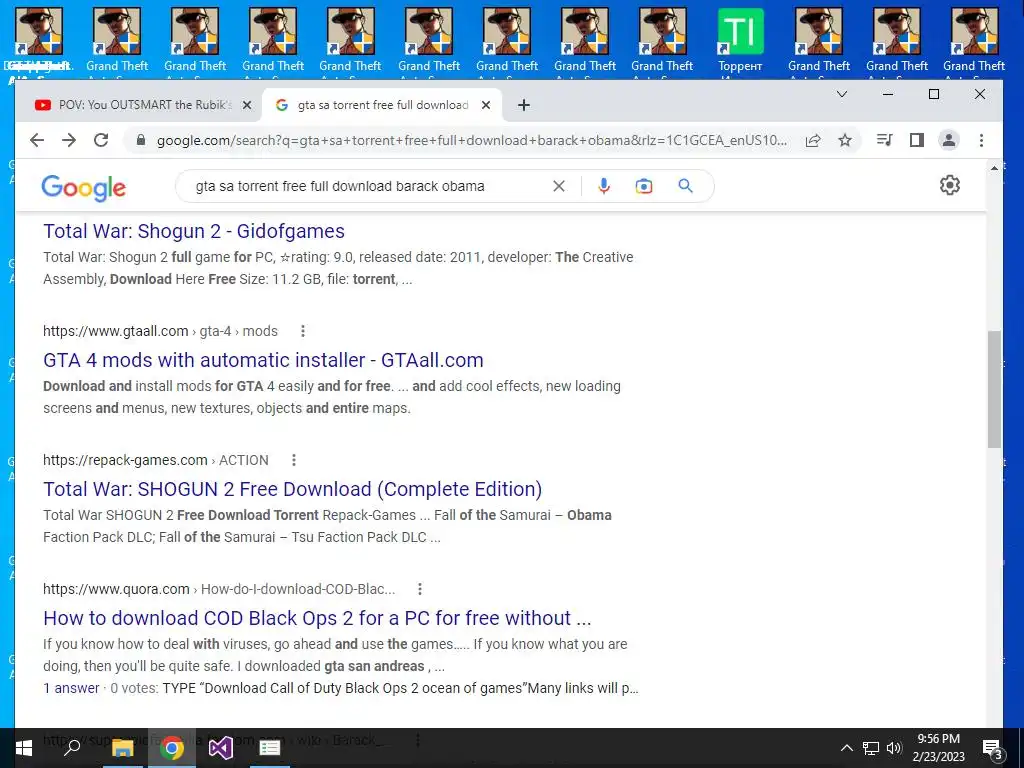The width and height of the screenshot is (1024, 768).
Task: Select the gta sa torrent Google tab
Action: (381, 105)
